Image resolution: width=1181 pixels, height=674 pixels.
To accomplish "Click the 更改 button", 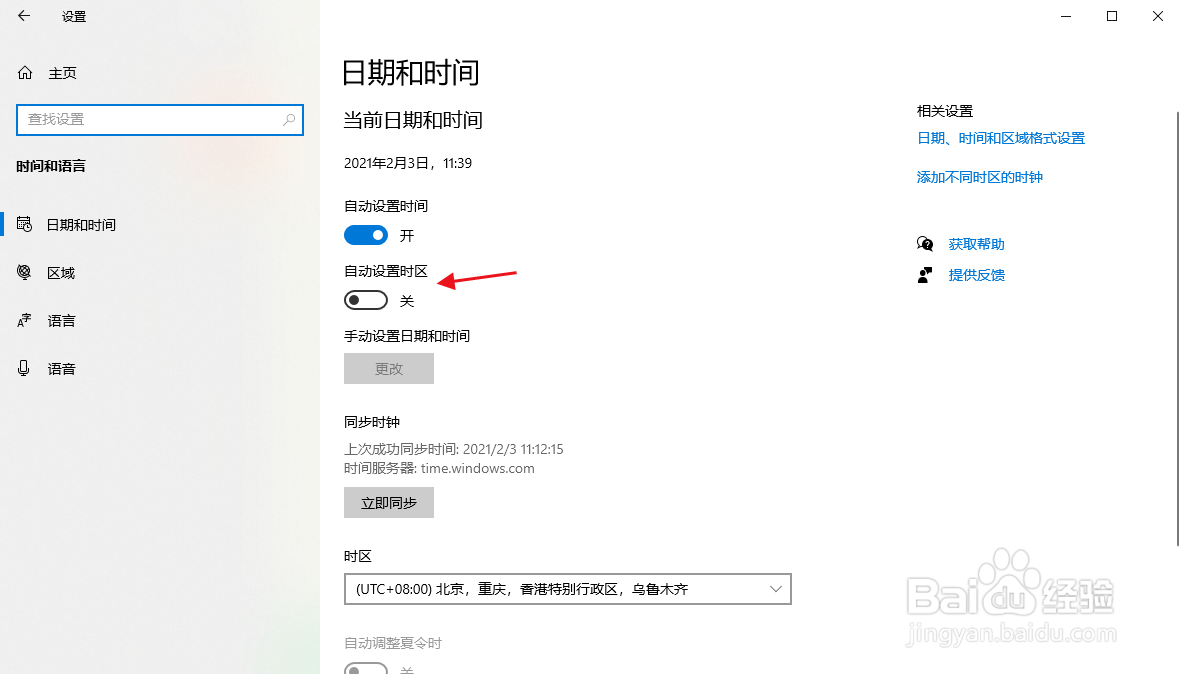I will 389,368.
